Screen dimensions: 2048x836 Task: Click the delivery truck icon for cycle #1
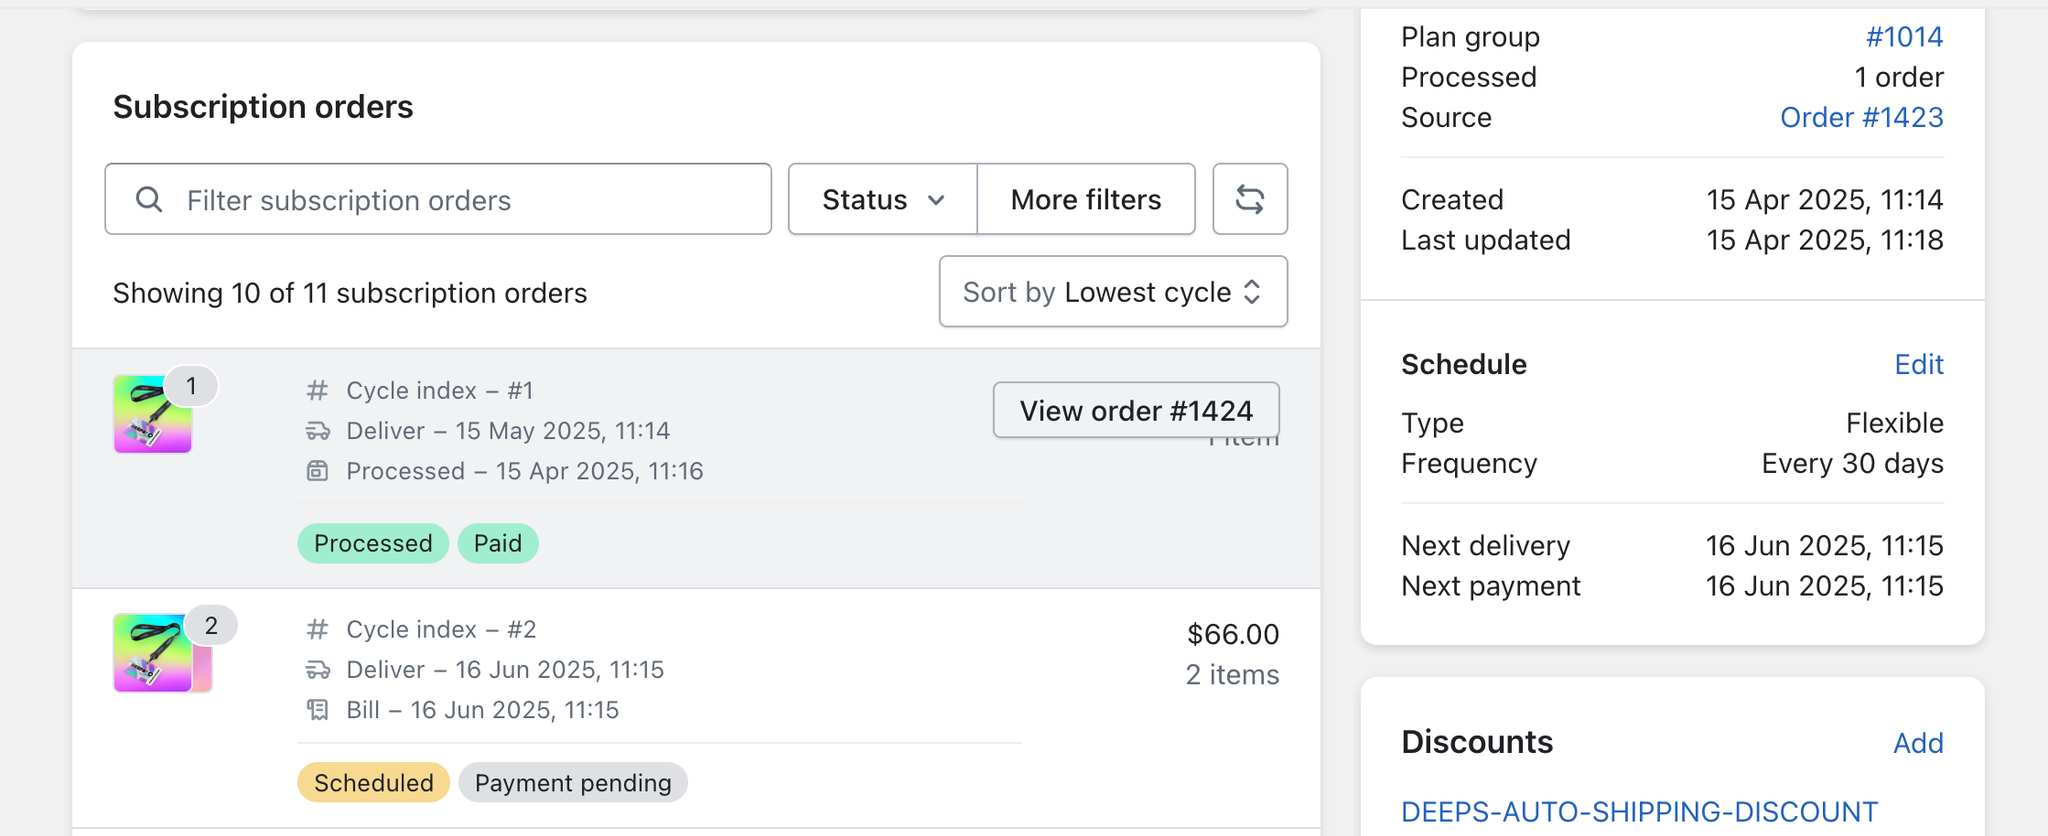[x=317, y=431]
